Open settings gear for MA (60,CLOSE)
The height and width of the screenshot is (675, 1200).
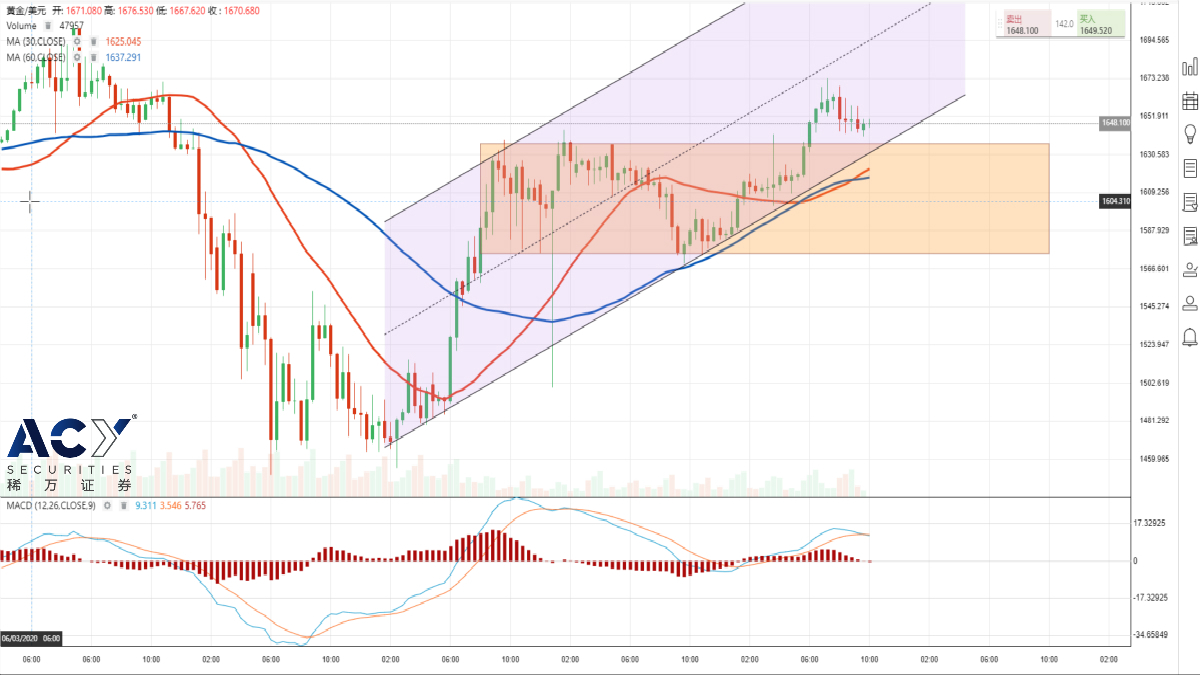pyautogui.click(x=77, y=58)
